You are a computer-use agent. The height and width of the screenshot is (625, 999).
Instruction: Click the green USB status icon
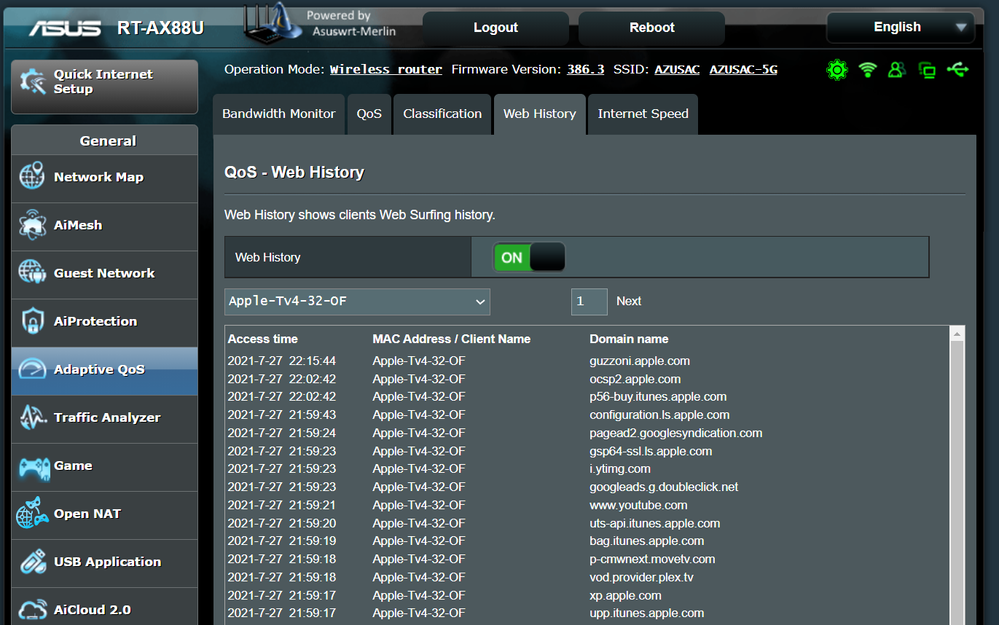point(958,69)
